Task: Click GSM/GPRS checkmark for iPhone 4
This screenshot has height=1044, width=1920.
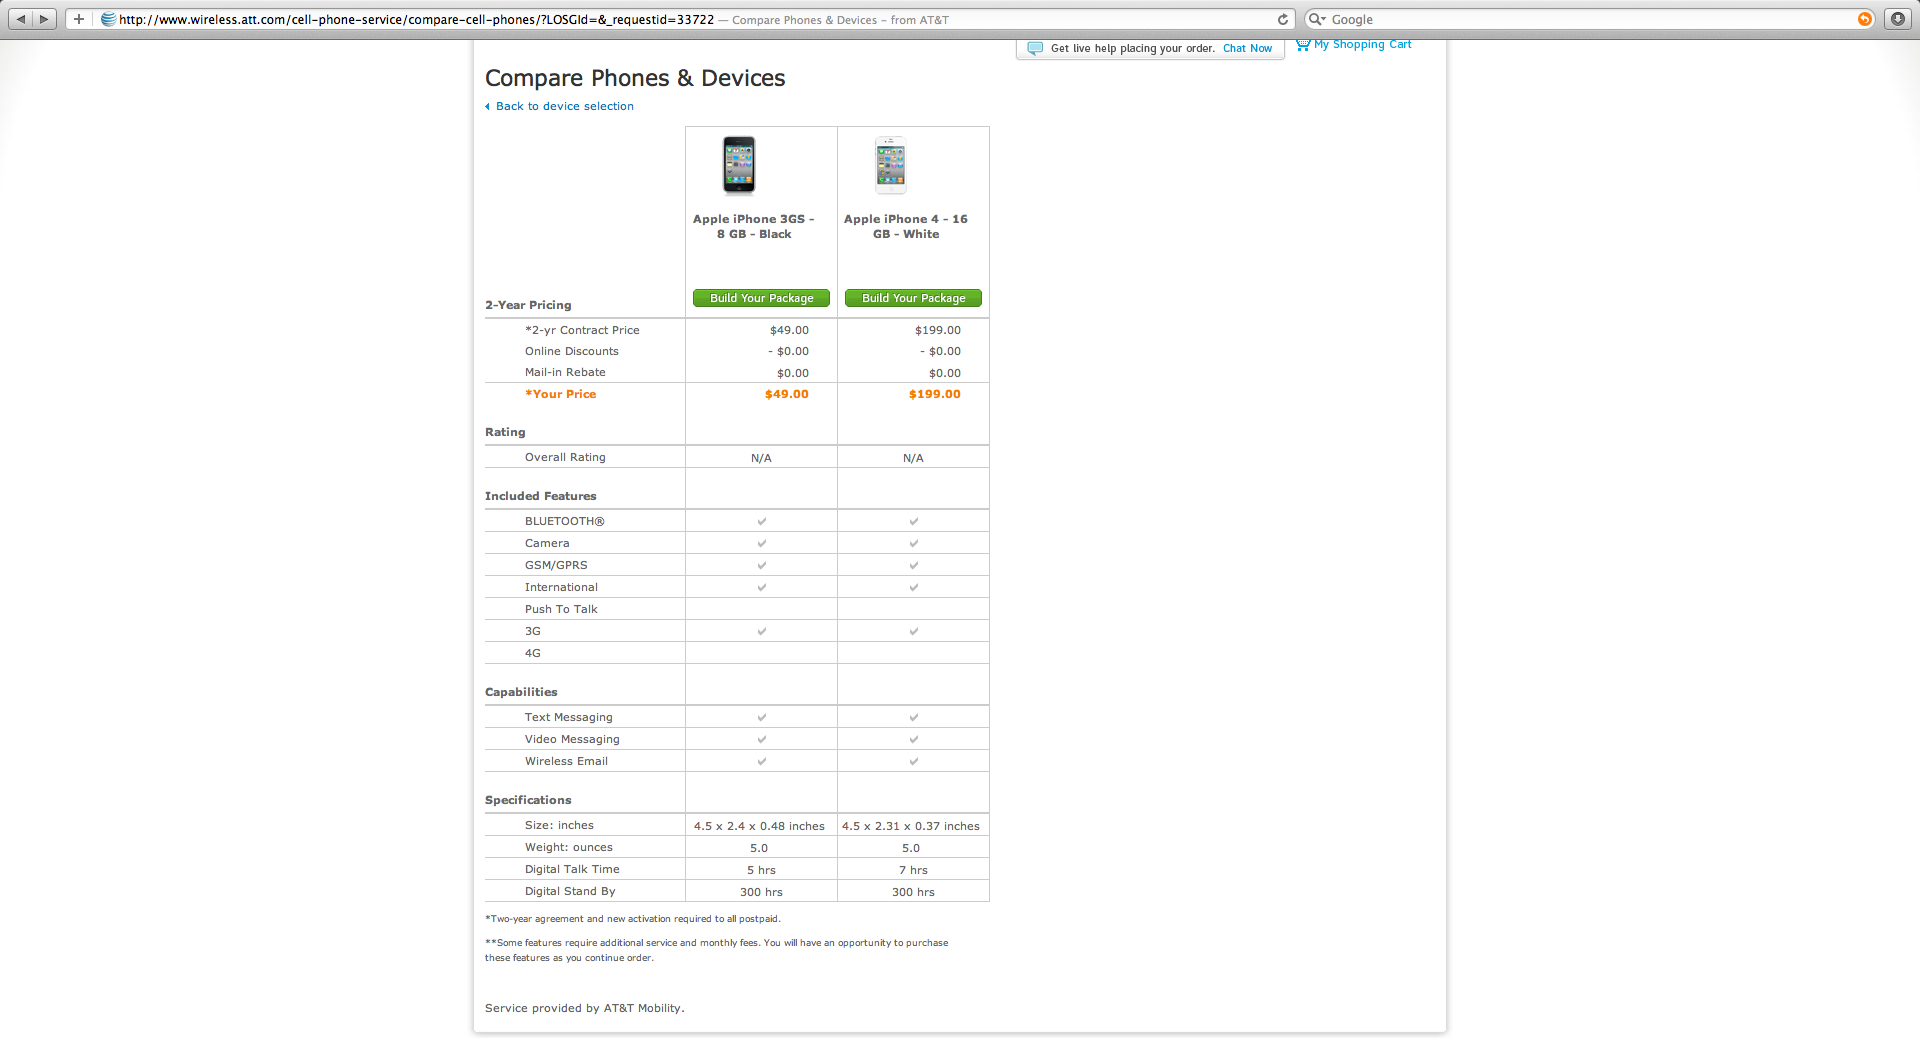Action: click(x=914, y=565)
